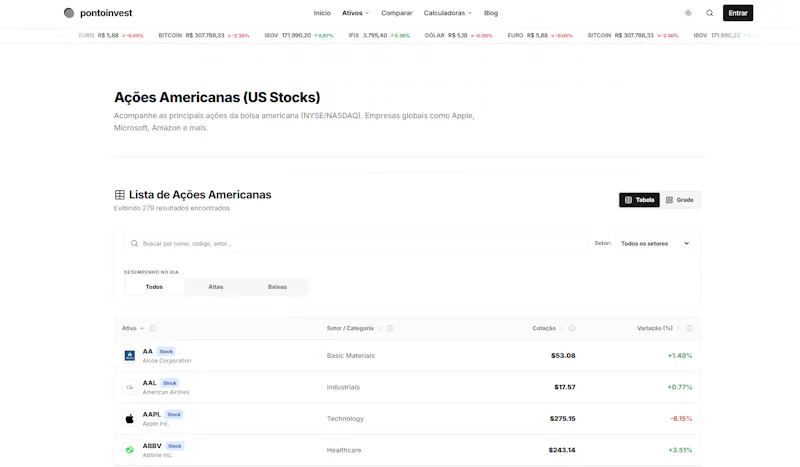Viewport: 800px width, 467px height.
Task: Open the Todos os setores dropdown
Action: pos(655,243)
